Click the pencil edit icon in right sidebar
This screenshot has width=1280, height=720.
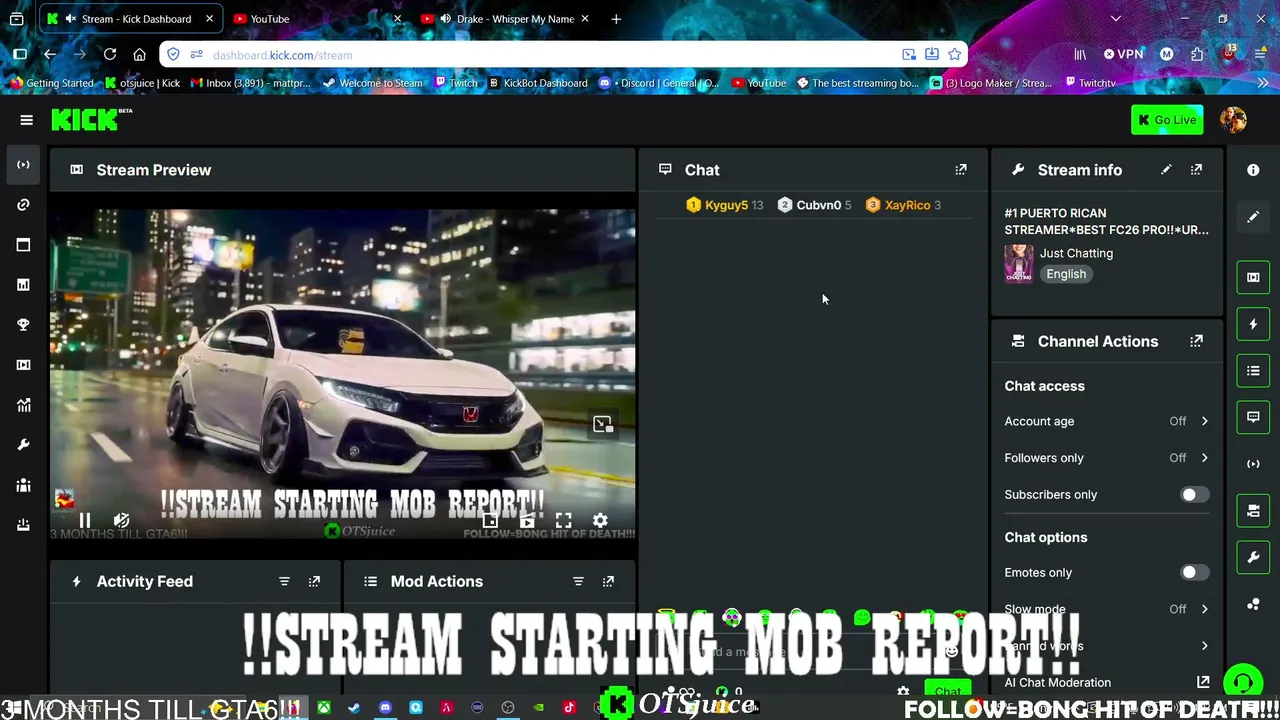coord(1253,217)
